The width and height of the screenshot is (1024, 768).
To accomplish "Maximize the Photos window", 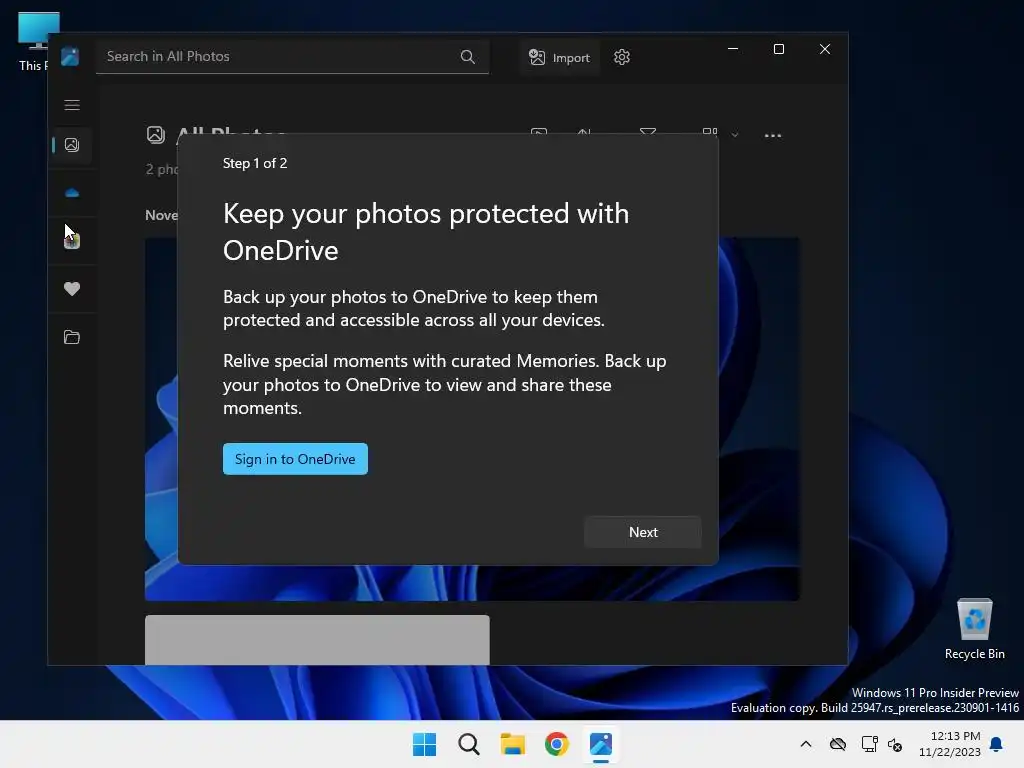I will tap(778, 49).
